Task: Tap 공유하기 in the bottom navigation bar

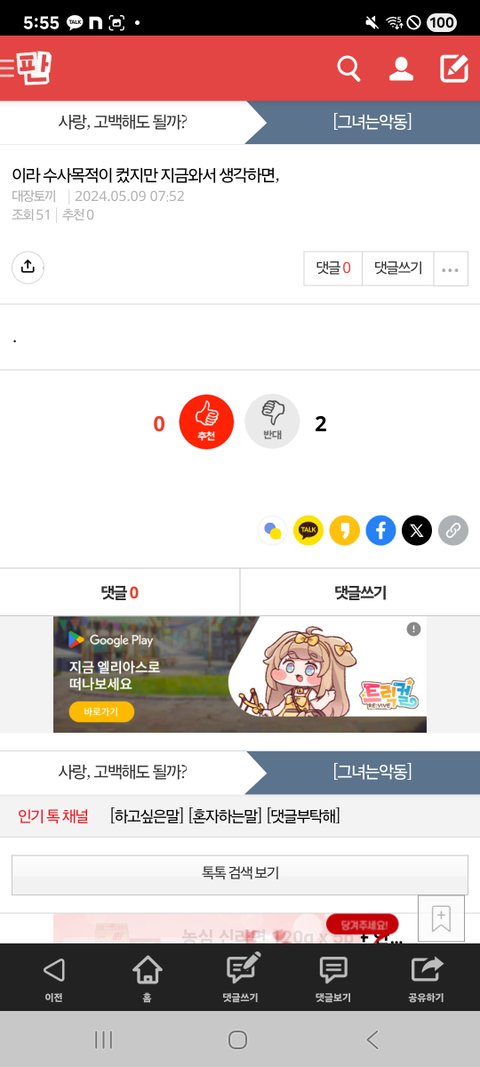Action: 426,979
